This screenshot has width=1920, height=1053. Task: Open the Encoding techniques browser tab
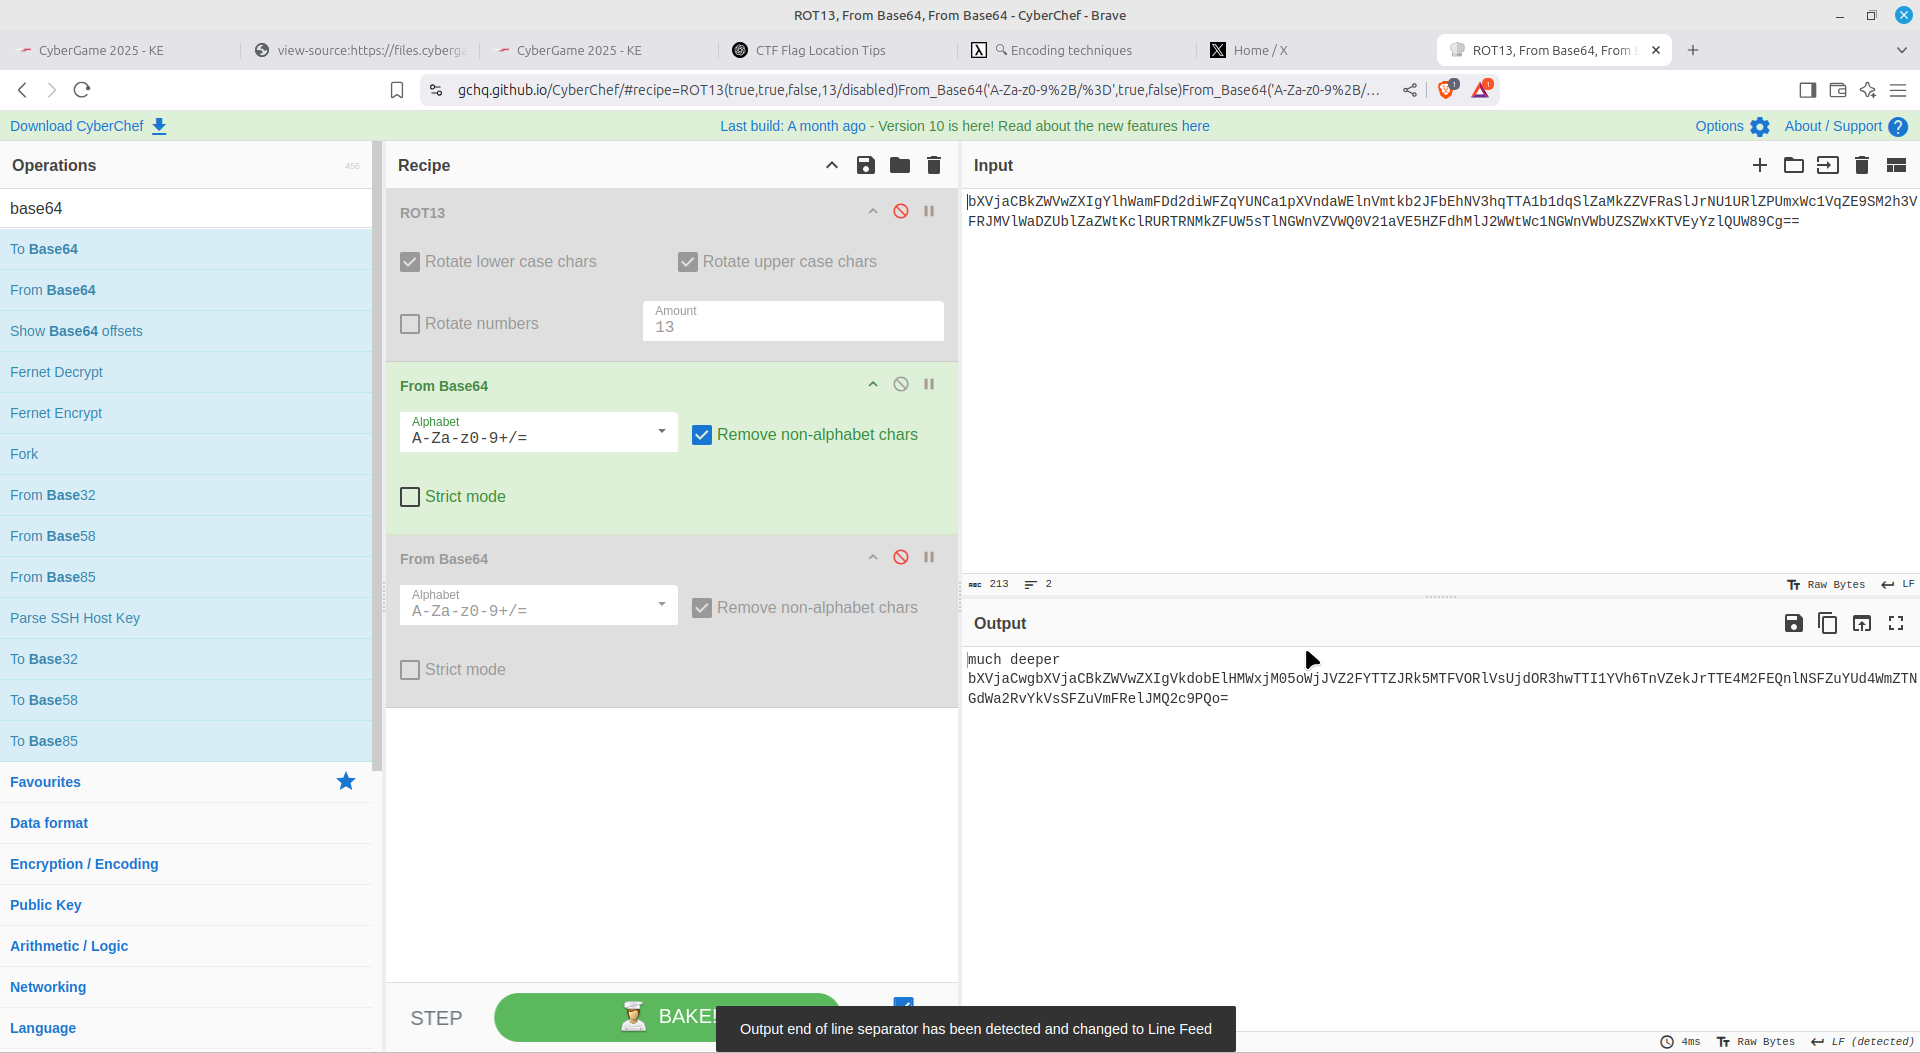tap(1070, 50)
